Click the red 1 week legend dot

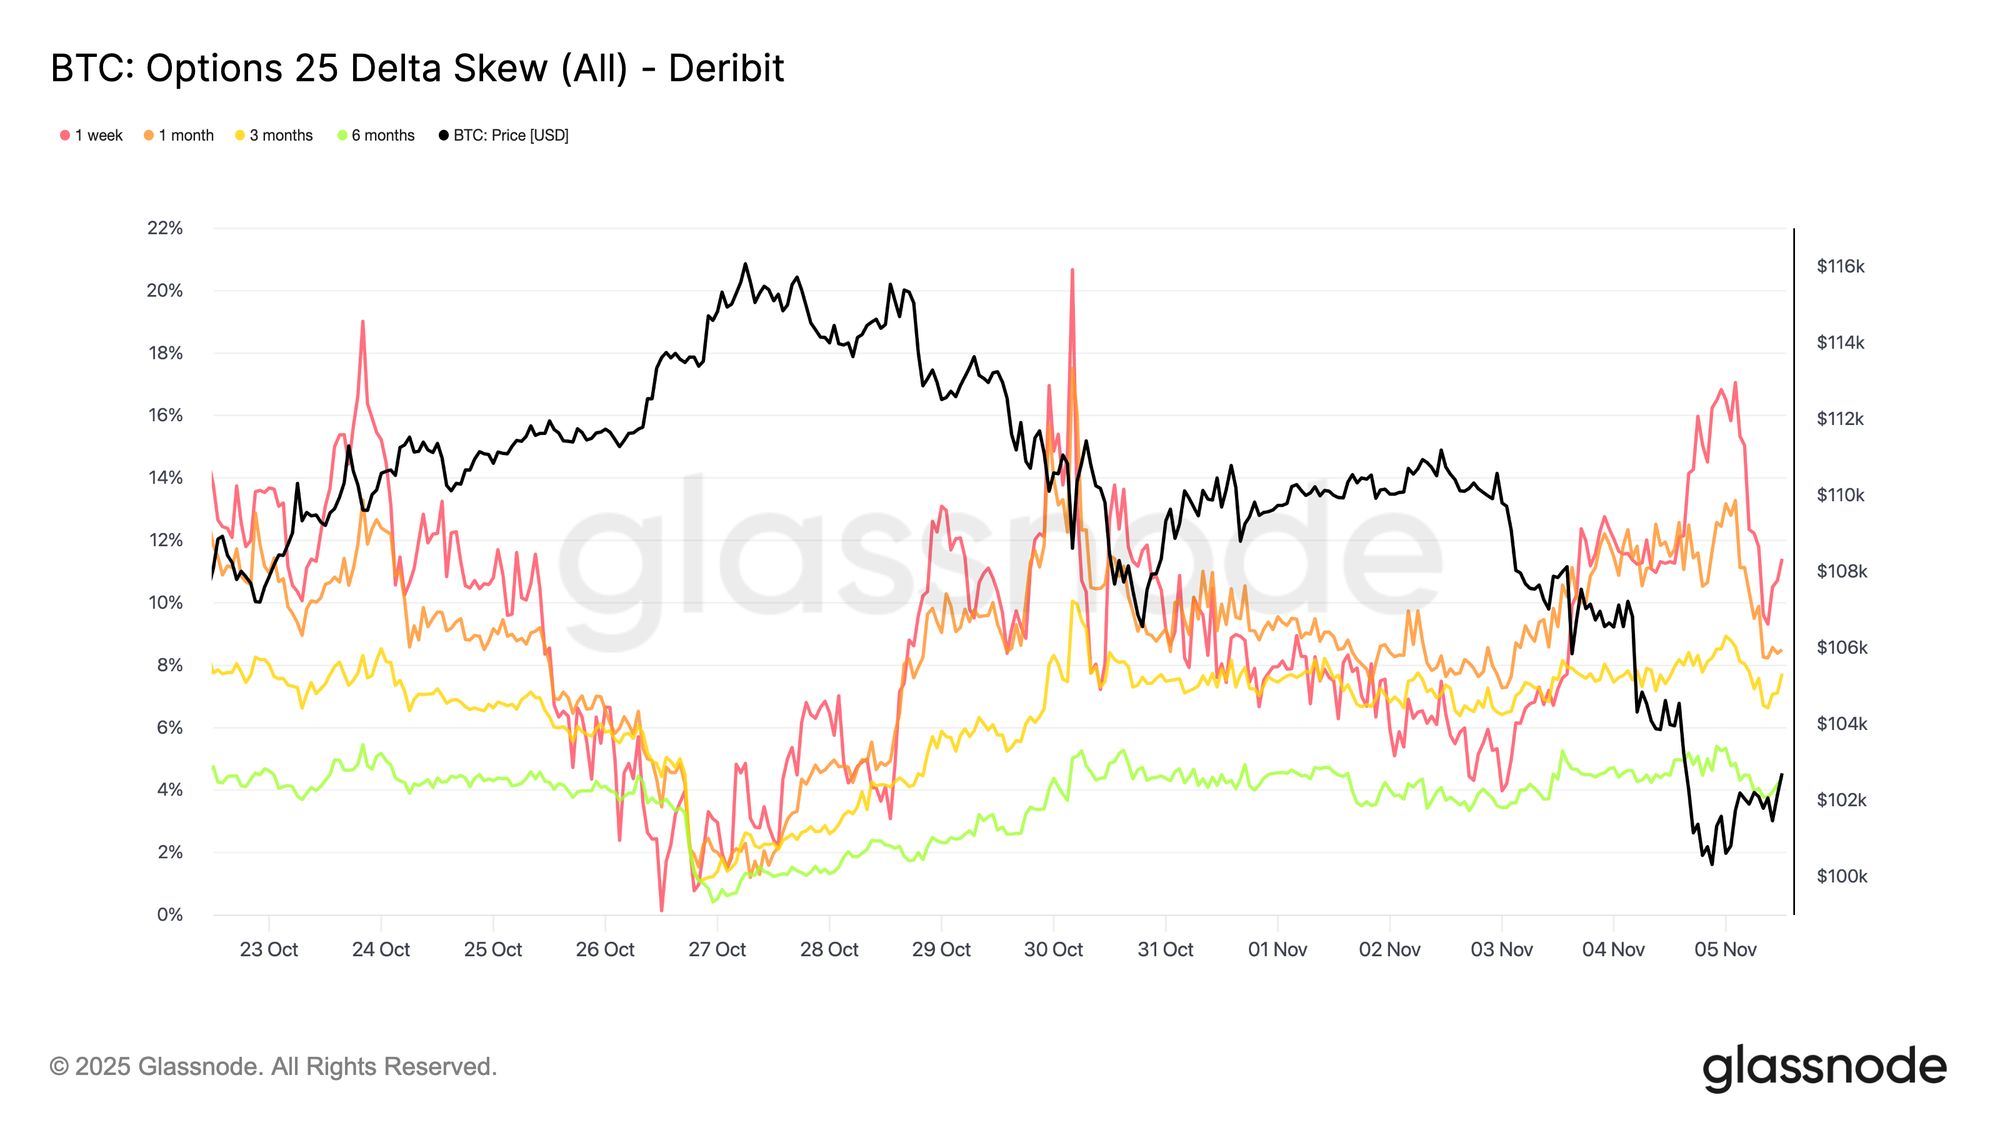(65, 136)
